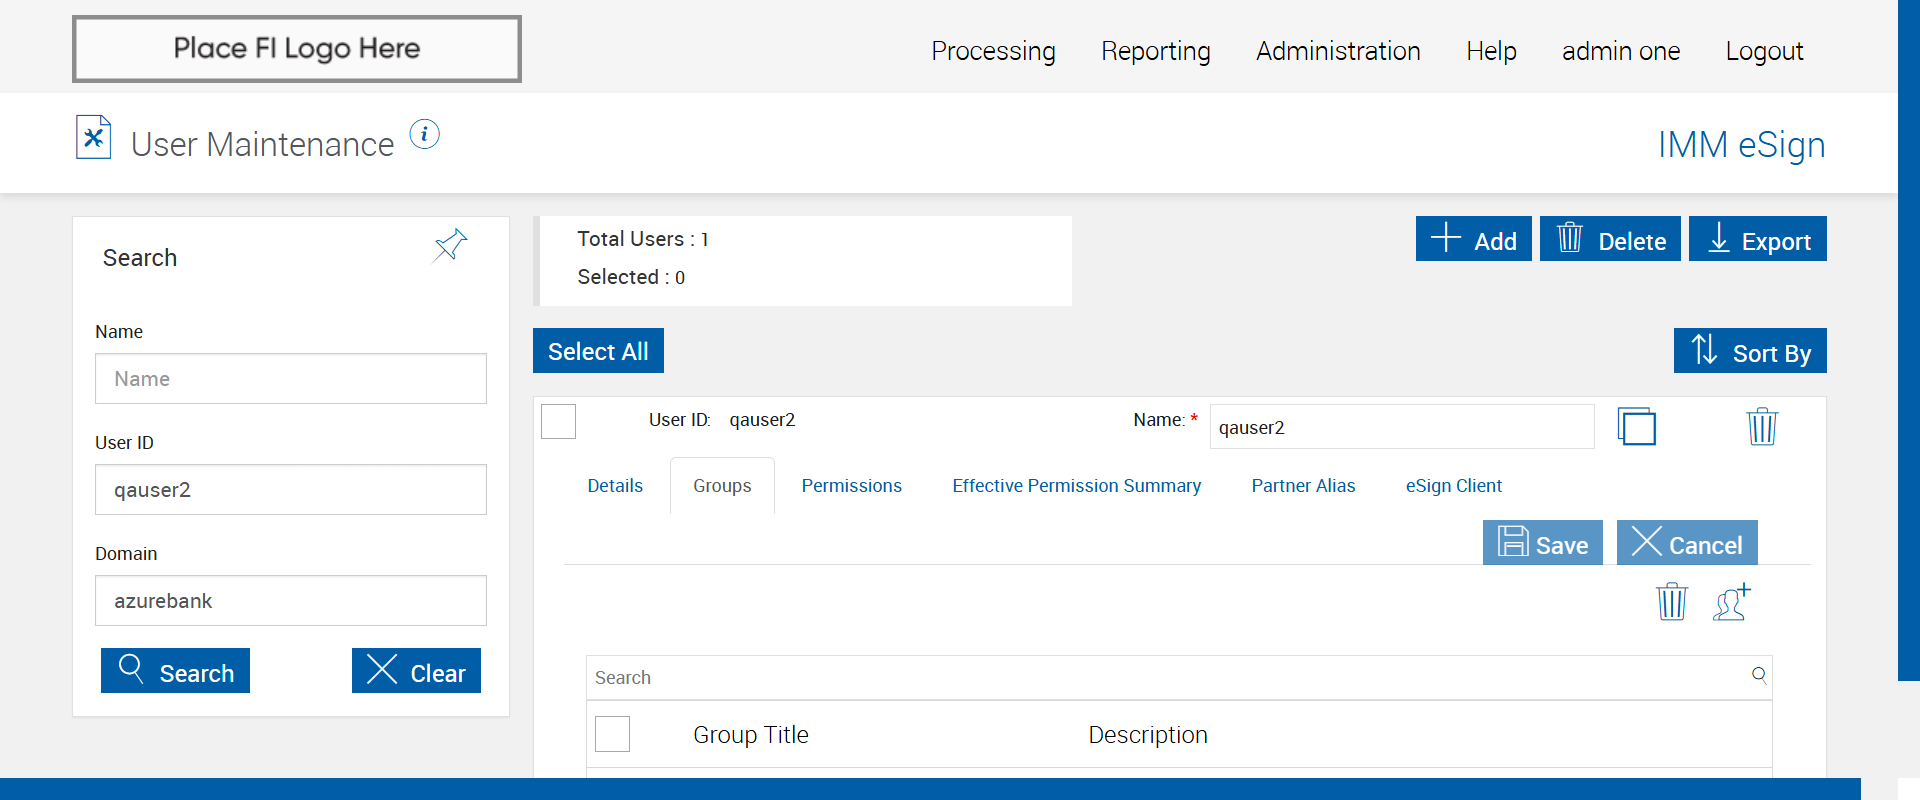Click the Select All button
Screen dimensions: 1920x800
(x=598, y=351)
